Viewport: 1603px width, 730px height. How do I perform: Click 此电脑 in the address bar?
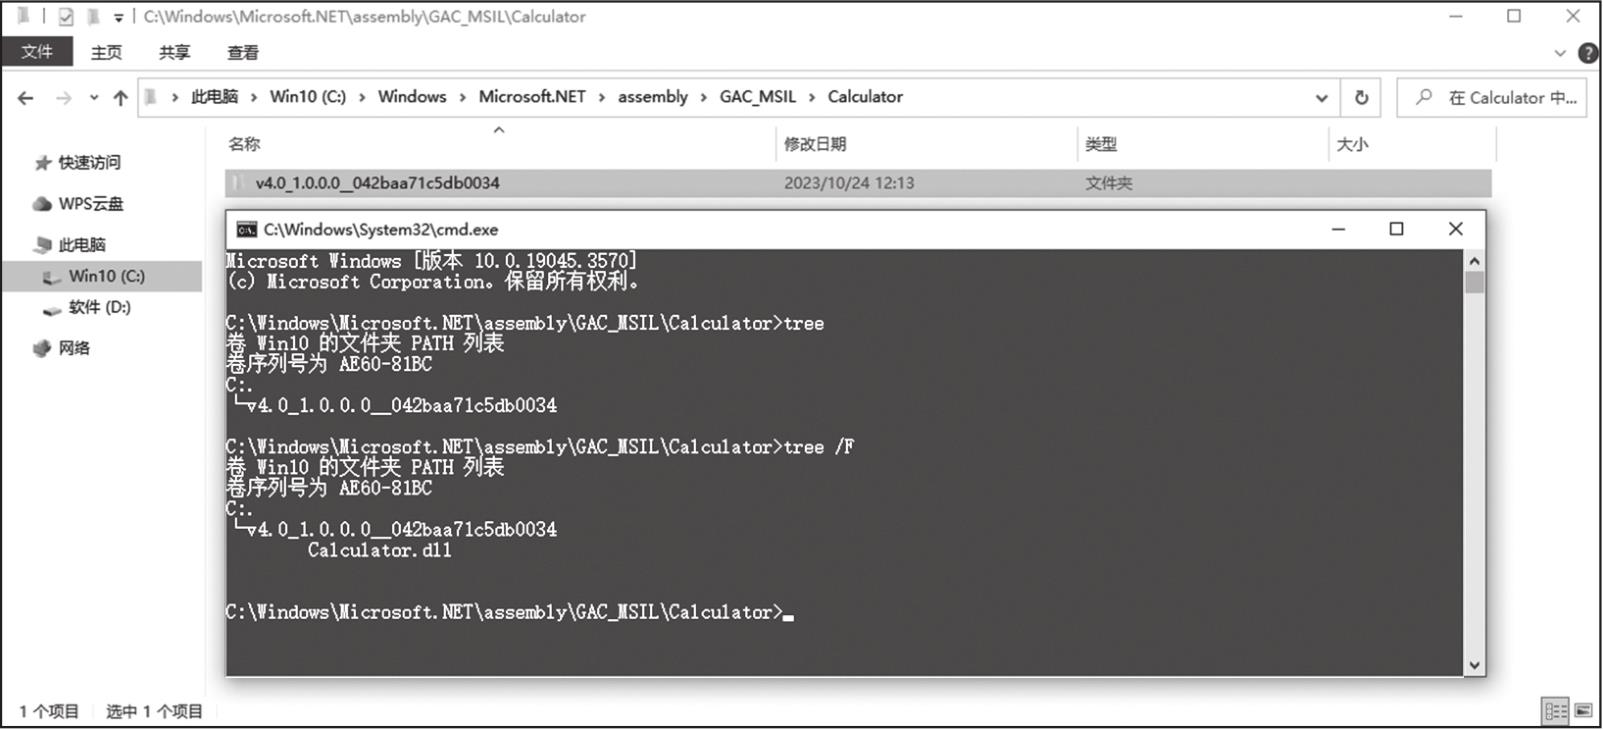(214, 97)
